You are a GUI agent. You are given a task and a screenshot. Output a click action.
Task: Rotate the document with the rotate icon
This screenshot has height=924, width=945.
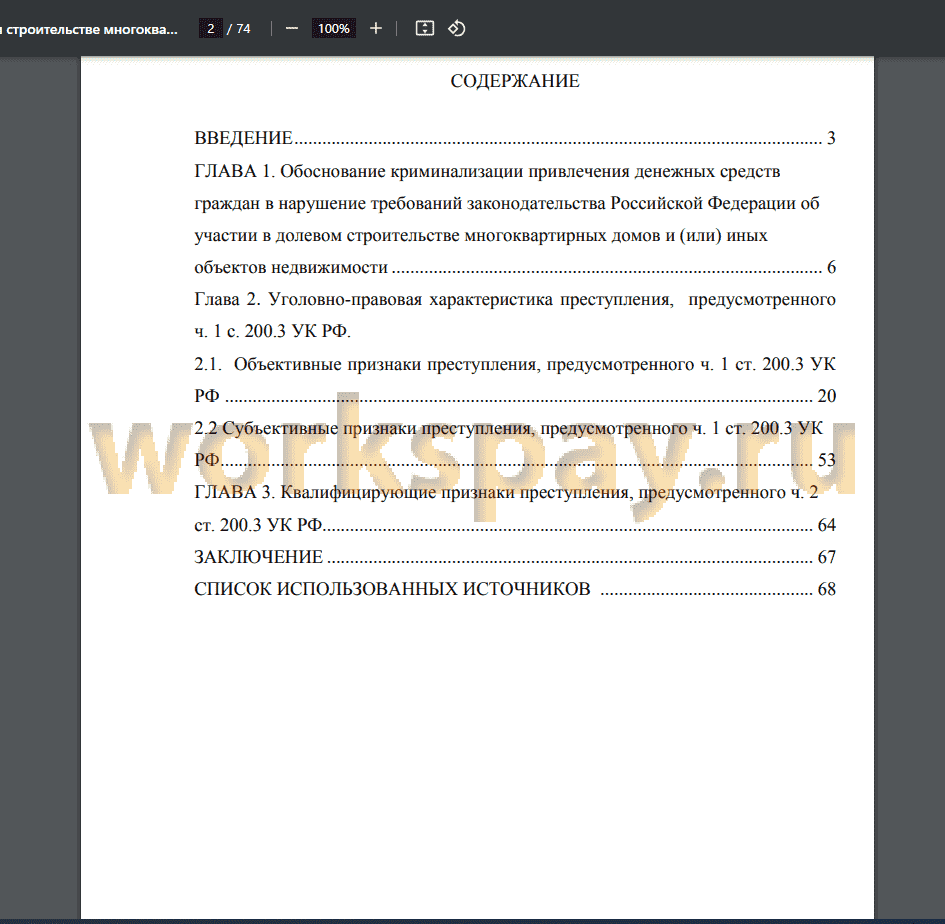pyautogui.click(x=456, y=28)
